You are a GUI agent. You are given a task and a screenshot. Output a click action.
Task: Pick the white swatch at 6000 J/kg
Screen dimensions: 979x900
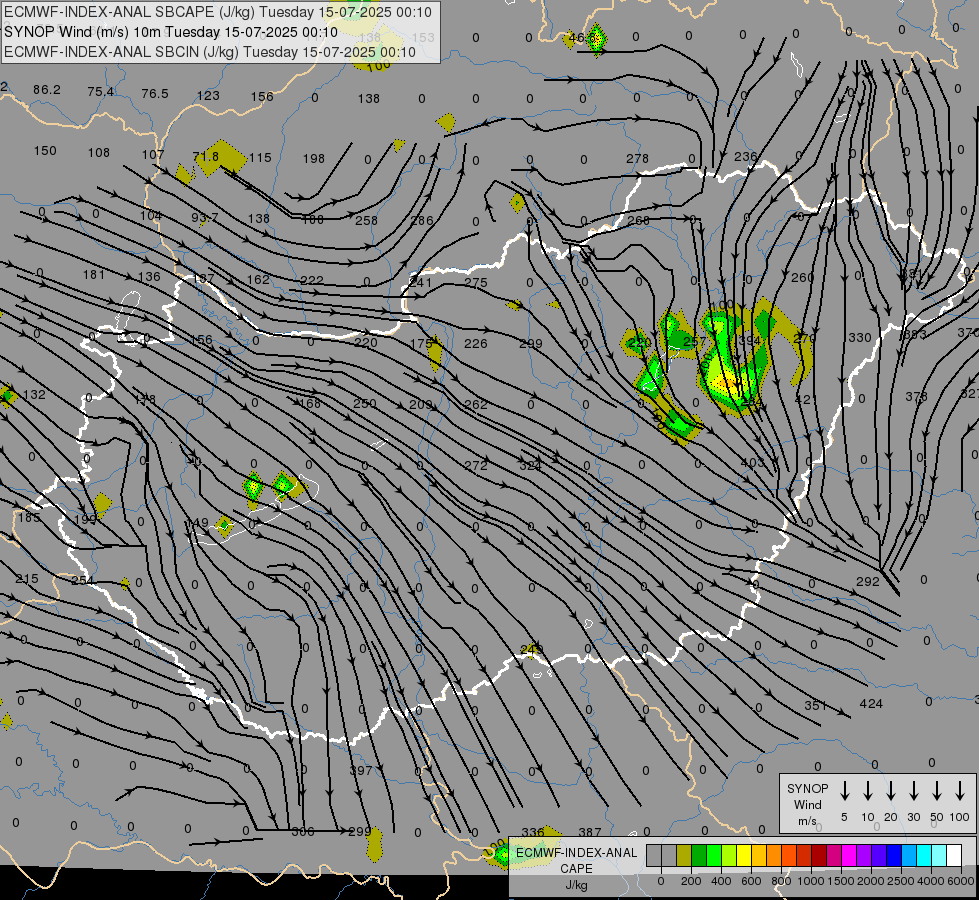click(953, 856)
